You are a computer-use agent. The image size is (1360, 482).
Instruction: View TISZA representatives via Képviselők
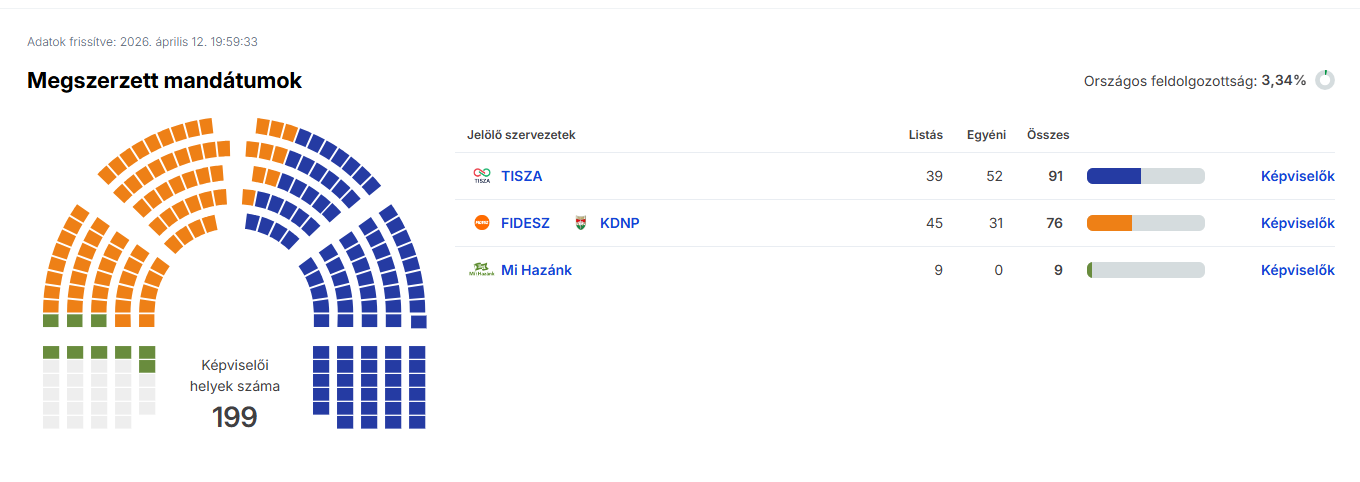point(1297,176)
